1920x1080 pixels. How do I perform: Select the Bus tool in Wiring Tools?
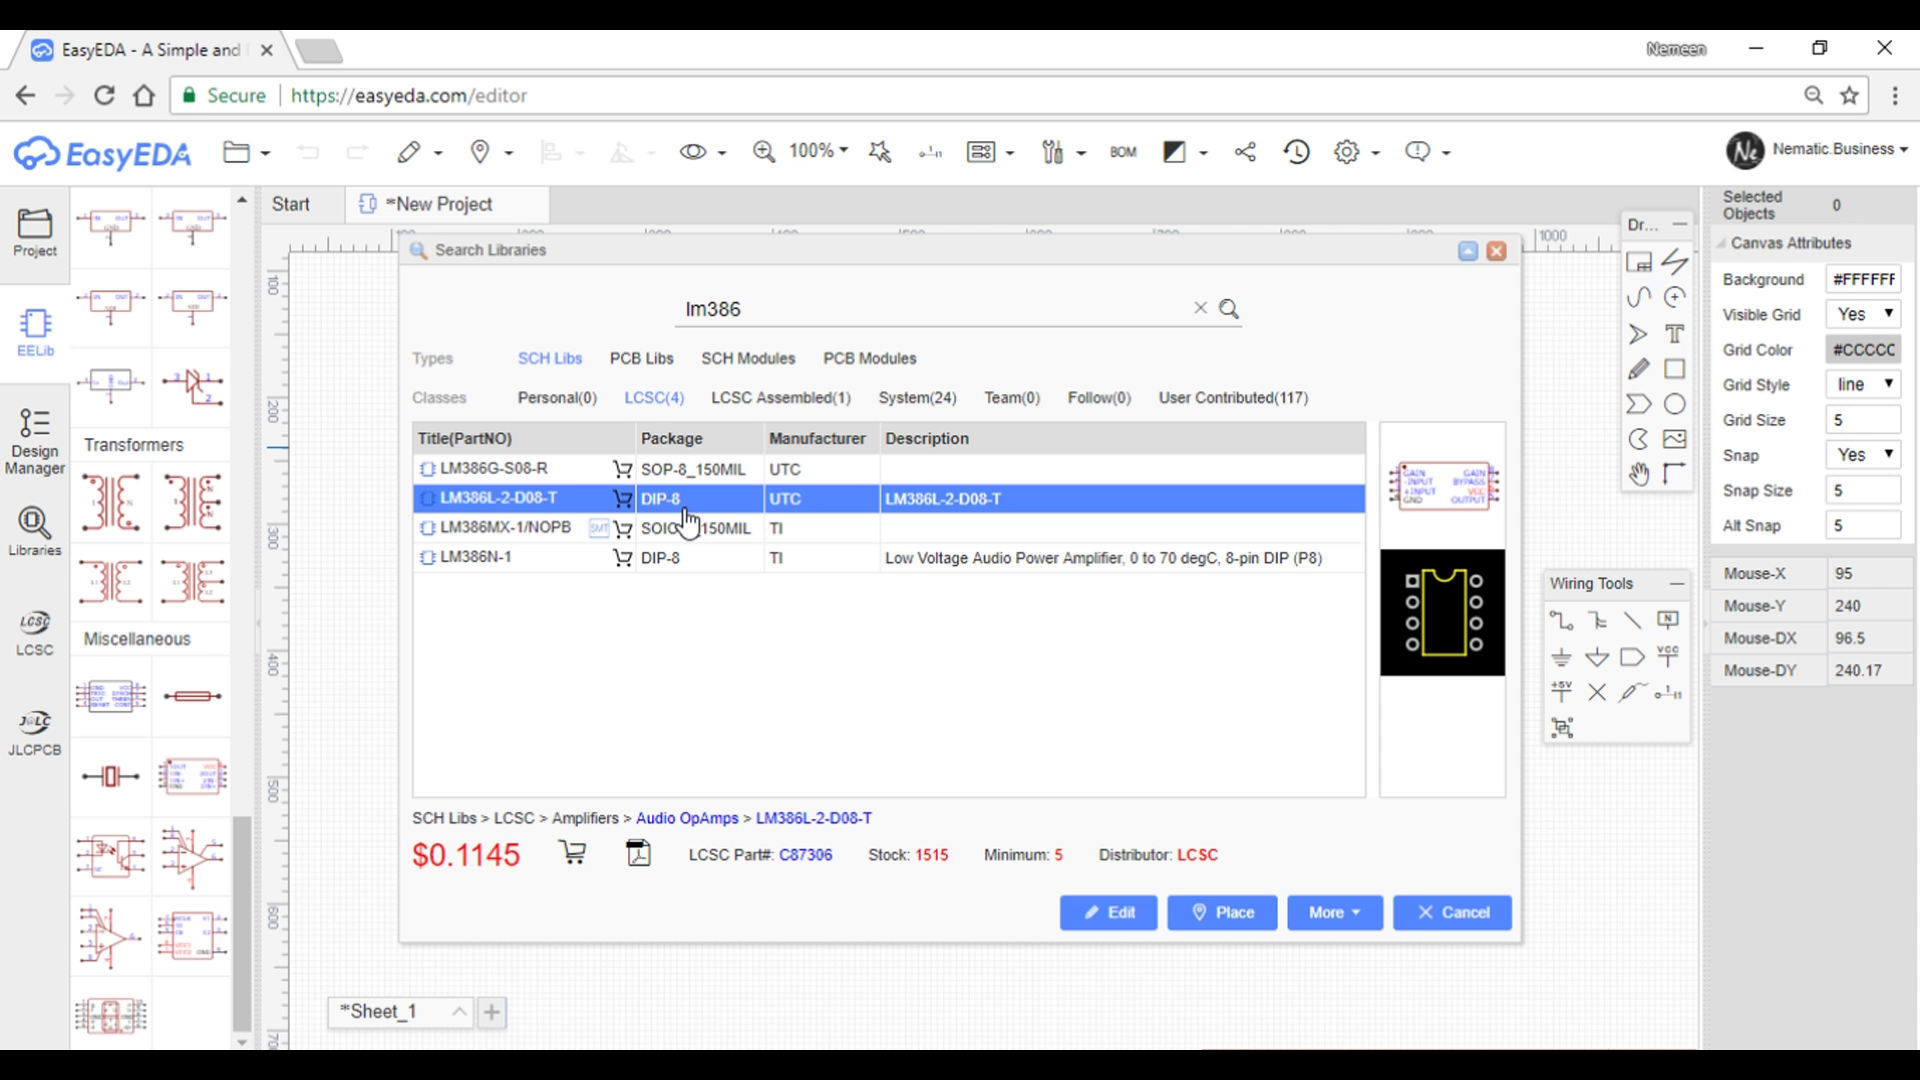[x=1597, y=620]
